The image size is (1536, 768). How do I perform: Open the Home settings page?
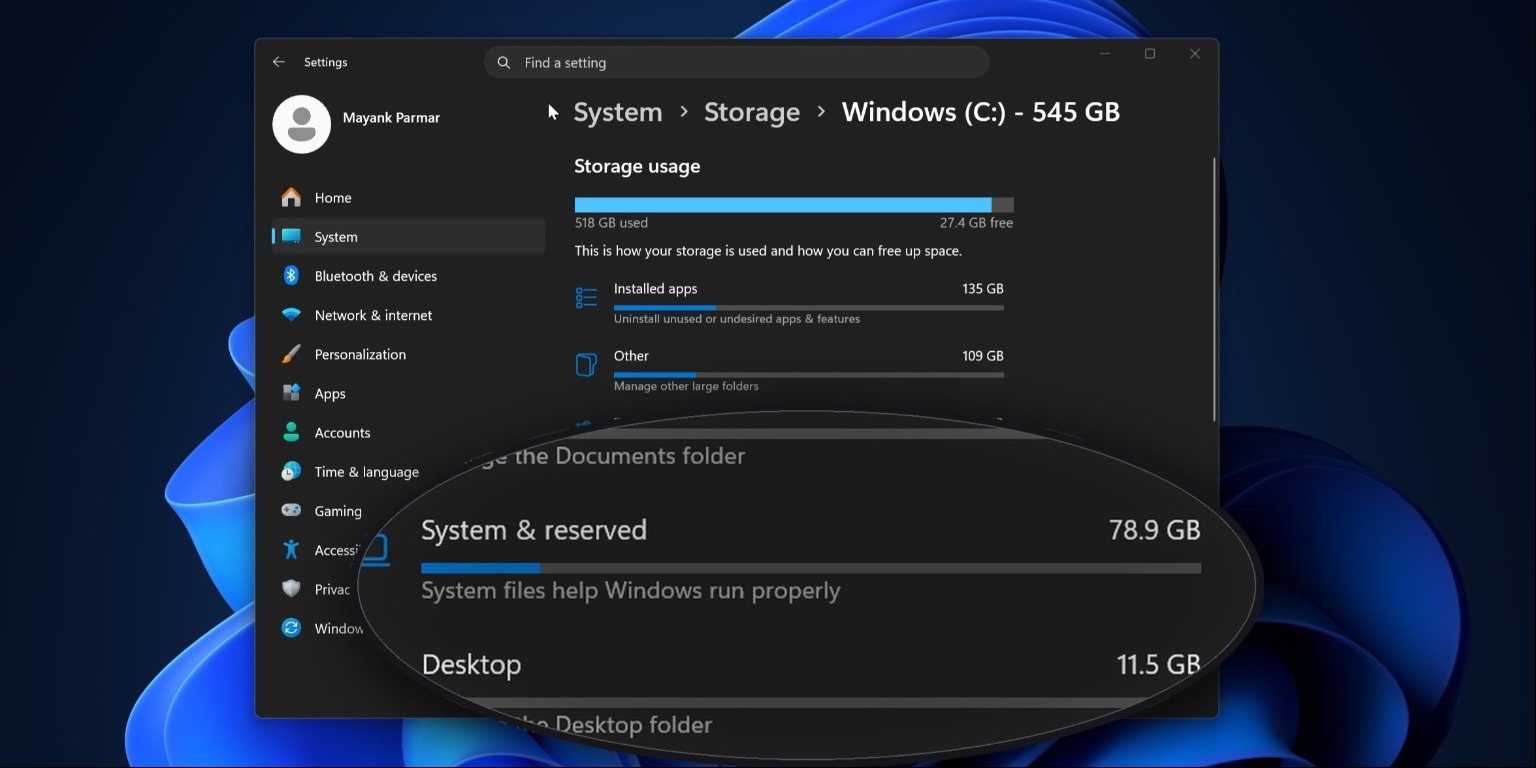[408, 198]
